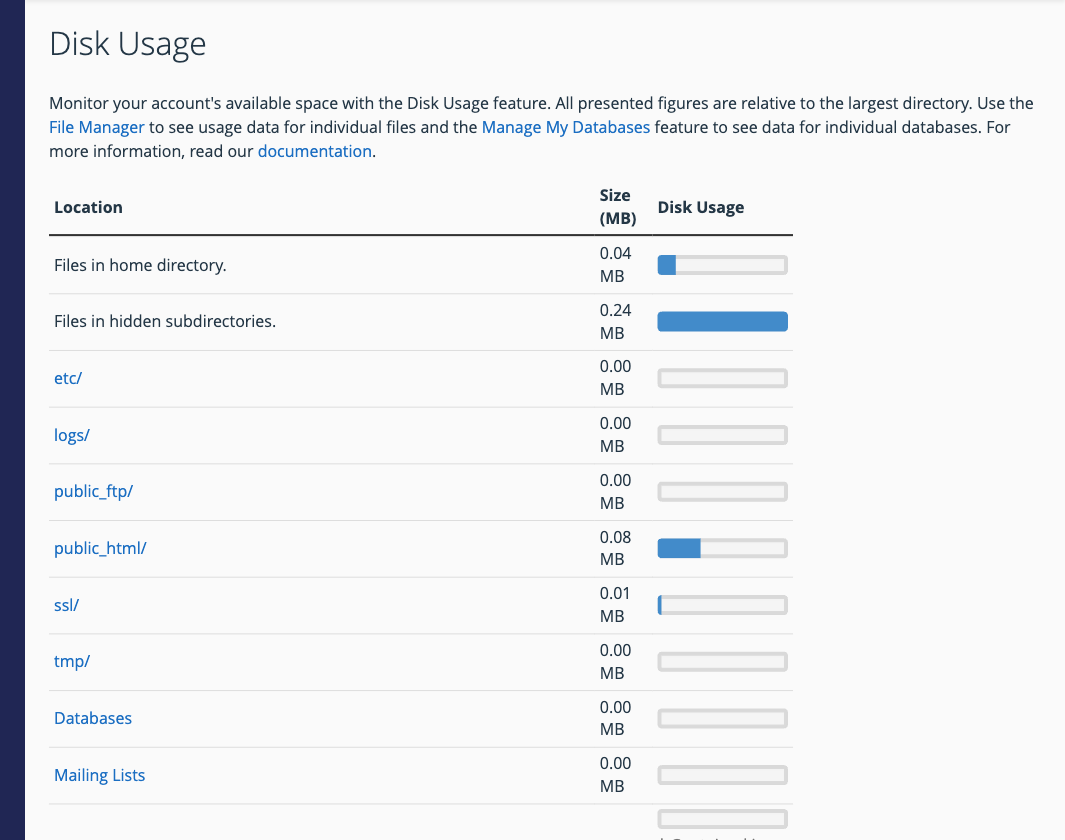Click the Size (MB) column header
The image size is (1065, 840).
point(618,207)
